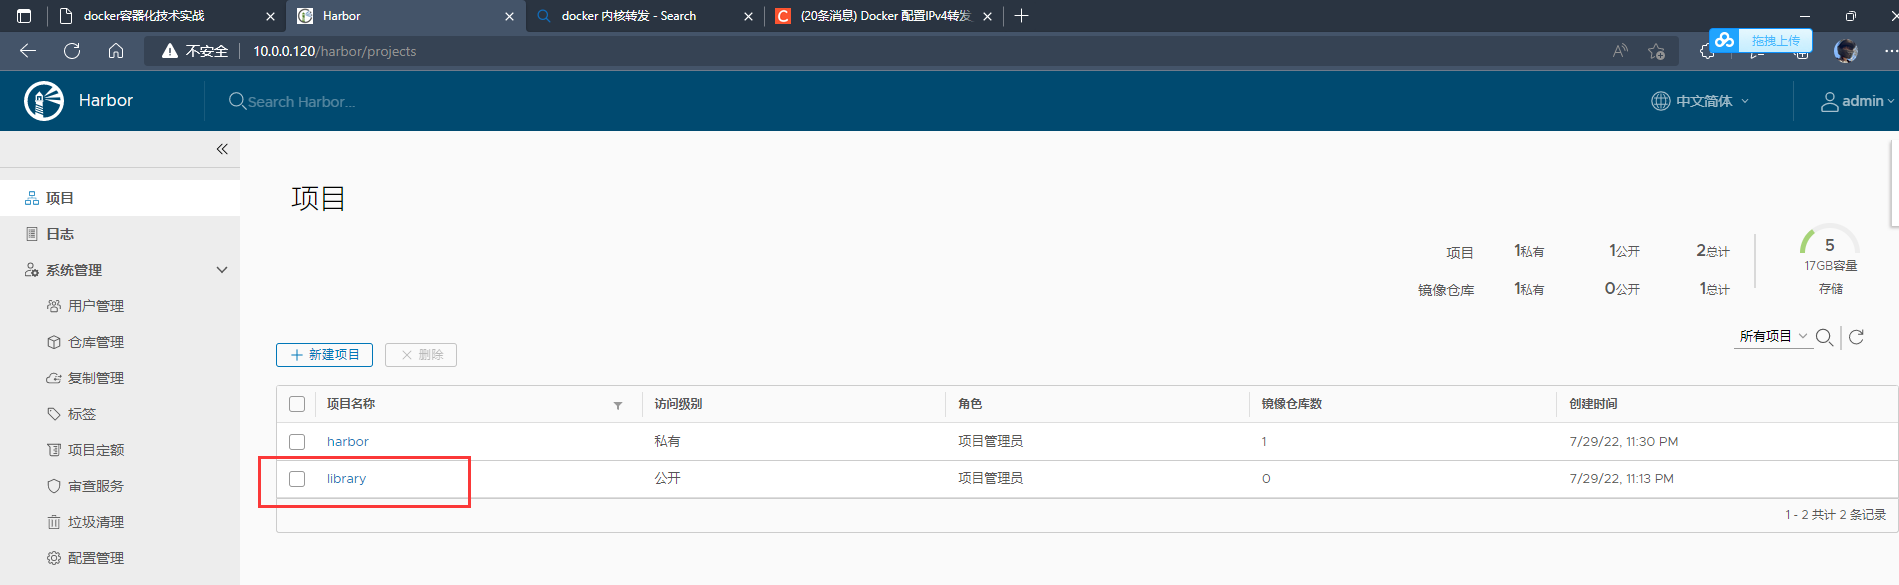This screenshot has height=585, width=1899.
Task: Collapse the 系统管理 section chevron
Action: tap(222, 270)
